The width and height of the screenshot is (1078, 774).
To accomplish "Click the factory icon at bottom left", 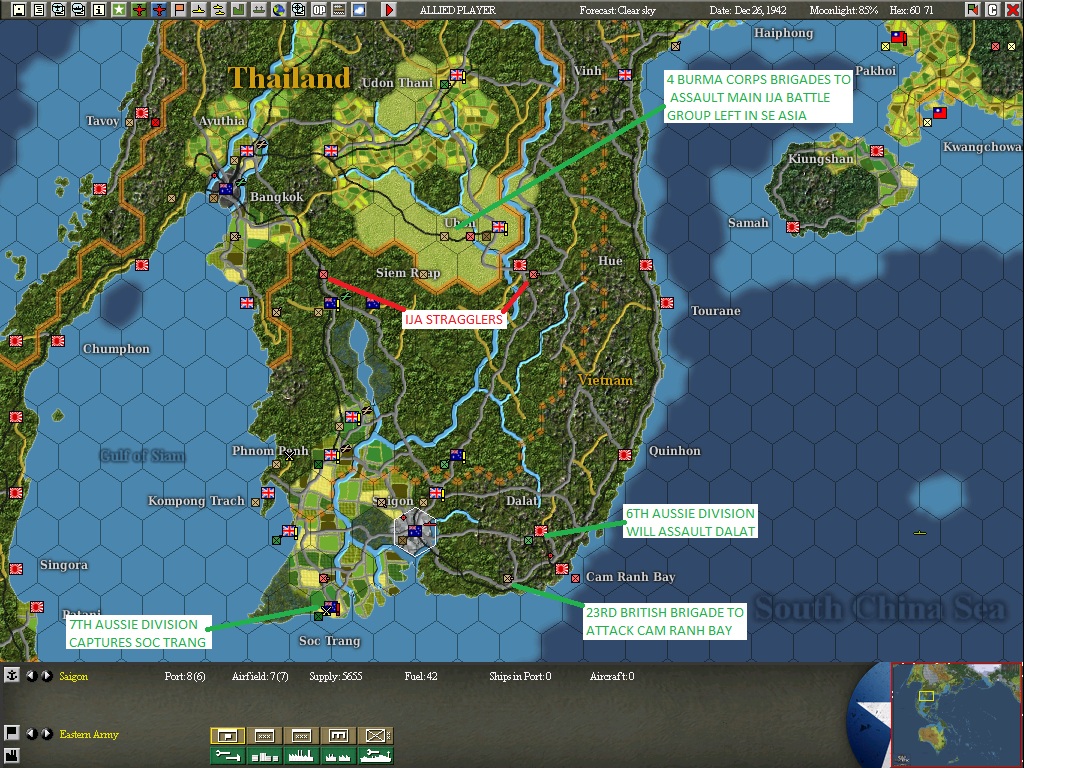I will [12, 755].
